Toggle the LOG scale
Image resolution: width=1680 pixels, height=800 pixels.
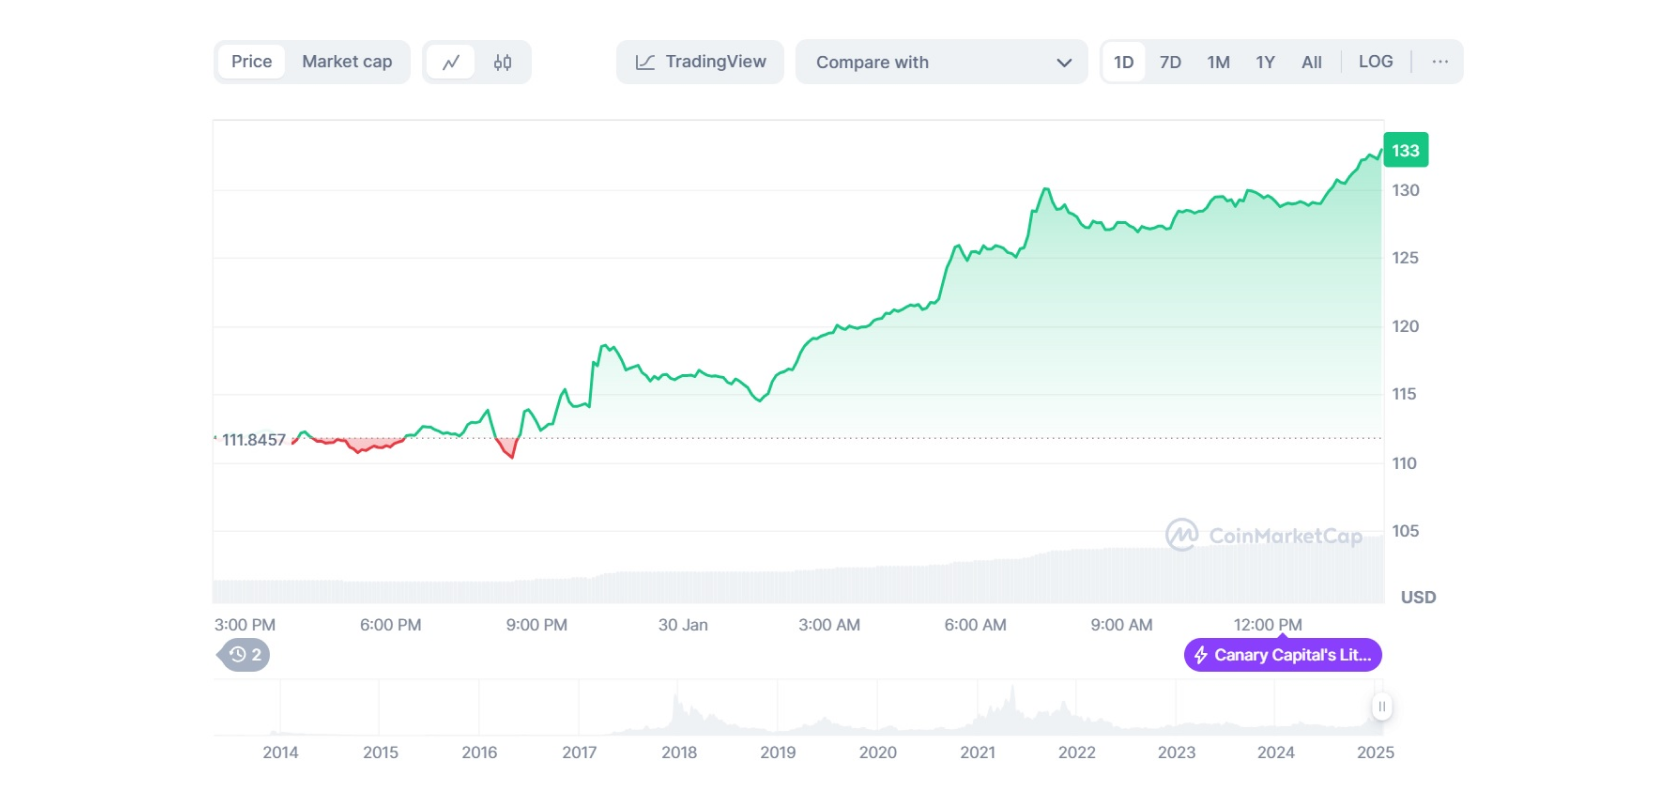(x=1376, y=62)
